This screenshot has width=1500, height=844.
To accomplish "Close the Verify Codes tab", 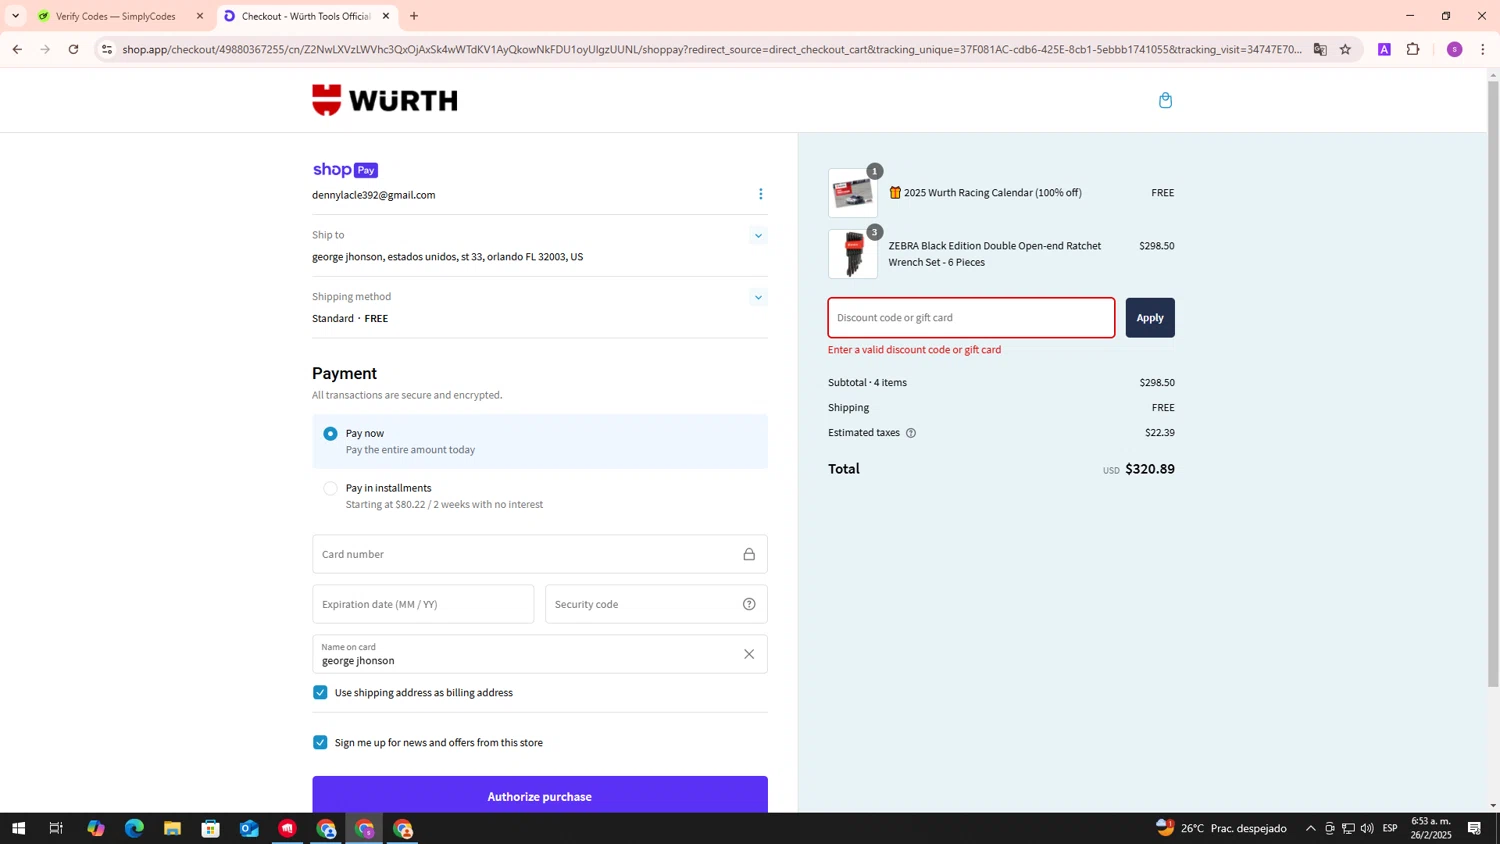I will pyautogui.click(x=199, y=16).
